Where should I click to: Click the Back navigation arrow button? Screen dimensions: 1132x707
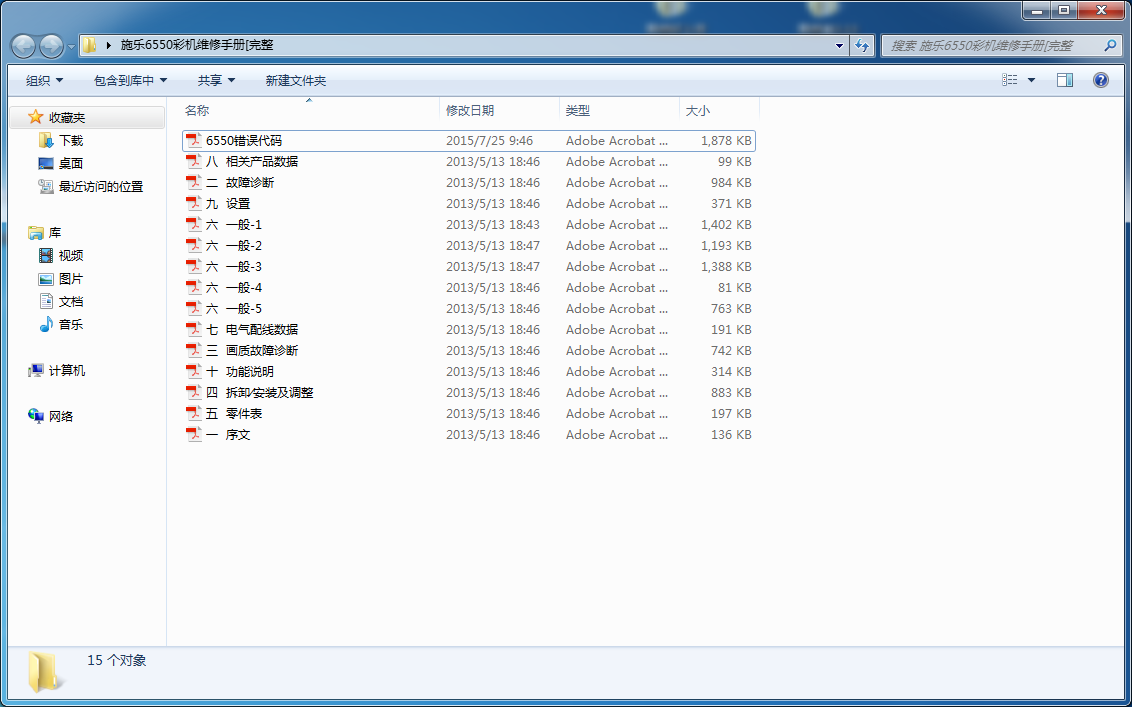pyautogui.click(x=23, y=45)
